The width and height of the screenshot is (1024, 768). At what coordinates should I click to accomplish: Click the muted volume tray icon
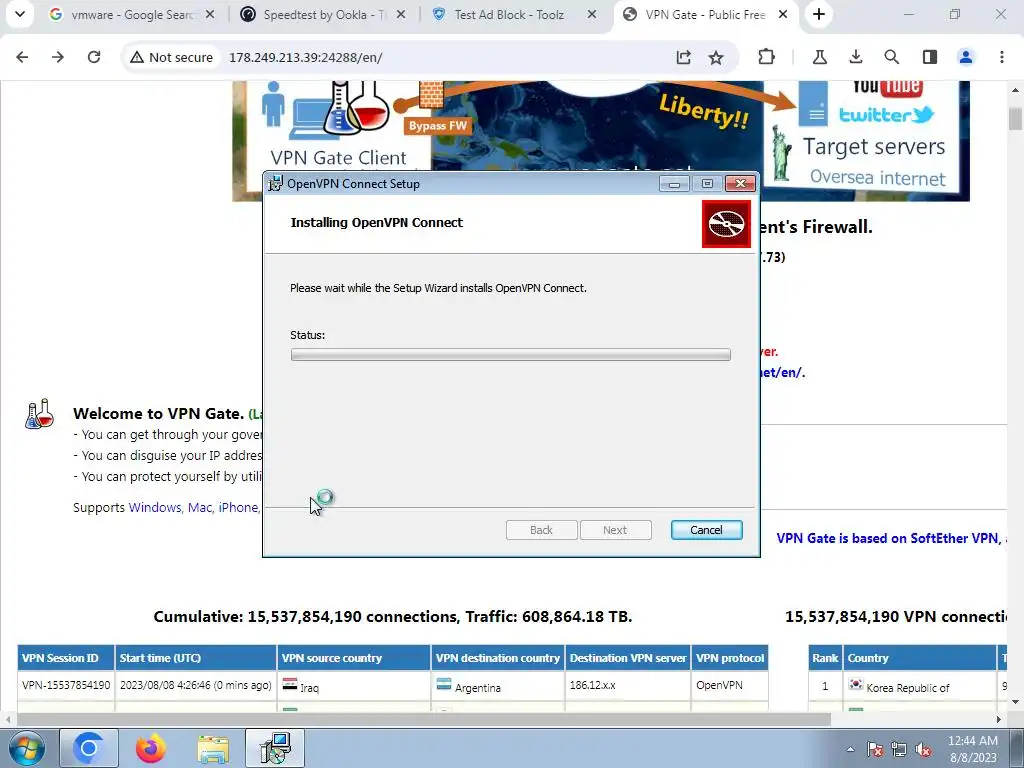tap(923, 749)
